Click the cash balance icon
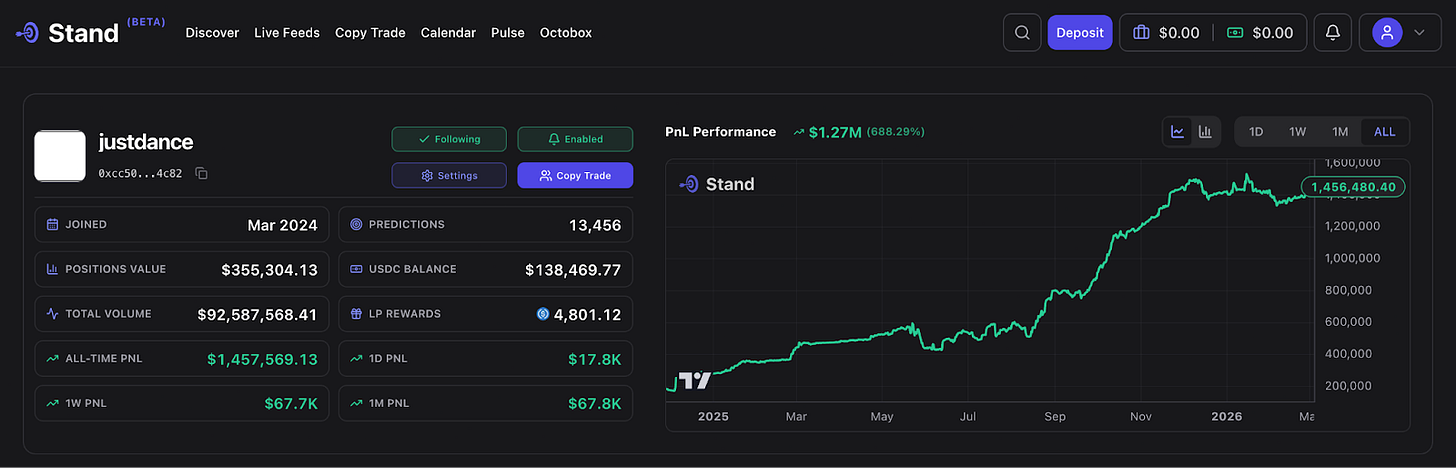Viewport: 1456px width, 468px height. (1235, 33)
